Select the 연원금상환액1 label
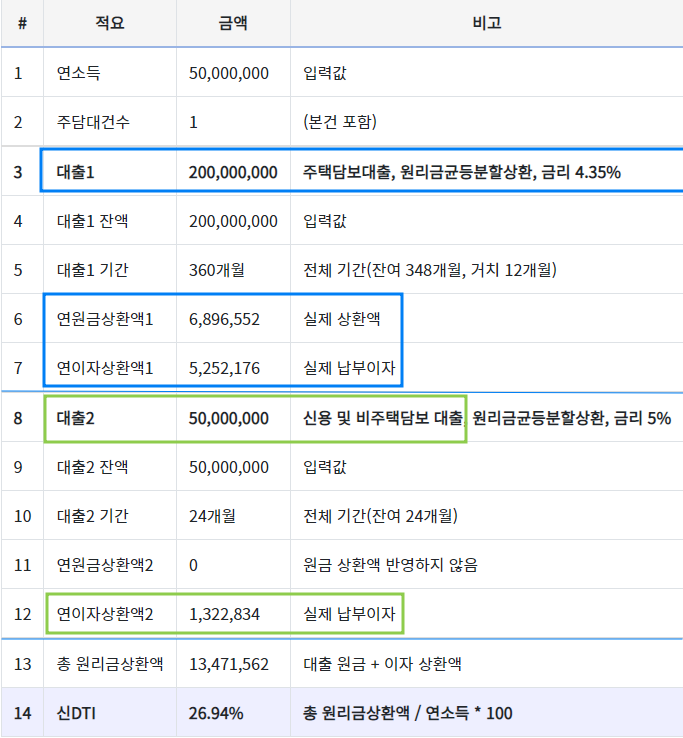Image resolution: width=683 pixels, height=738 pixels. tap(105, 319)
